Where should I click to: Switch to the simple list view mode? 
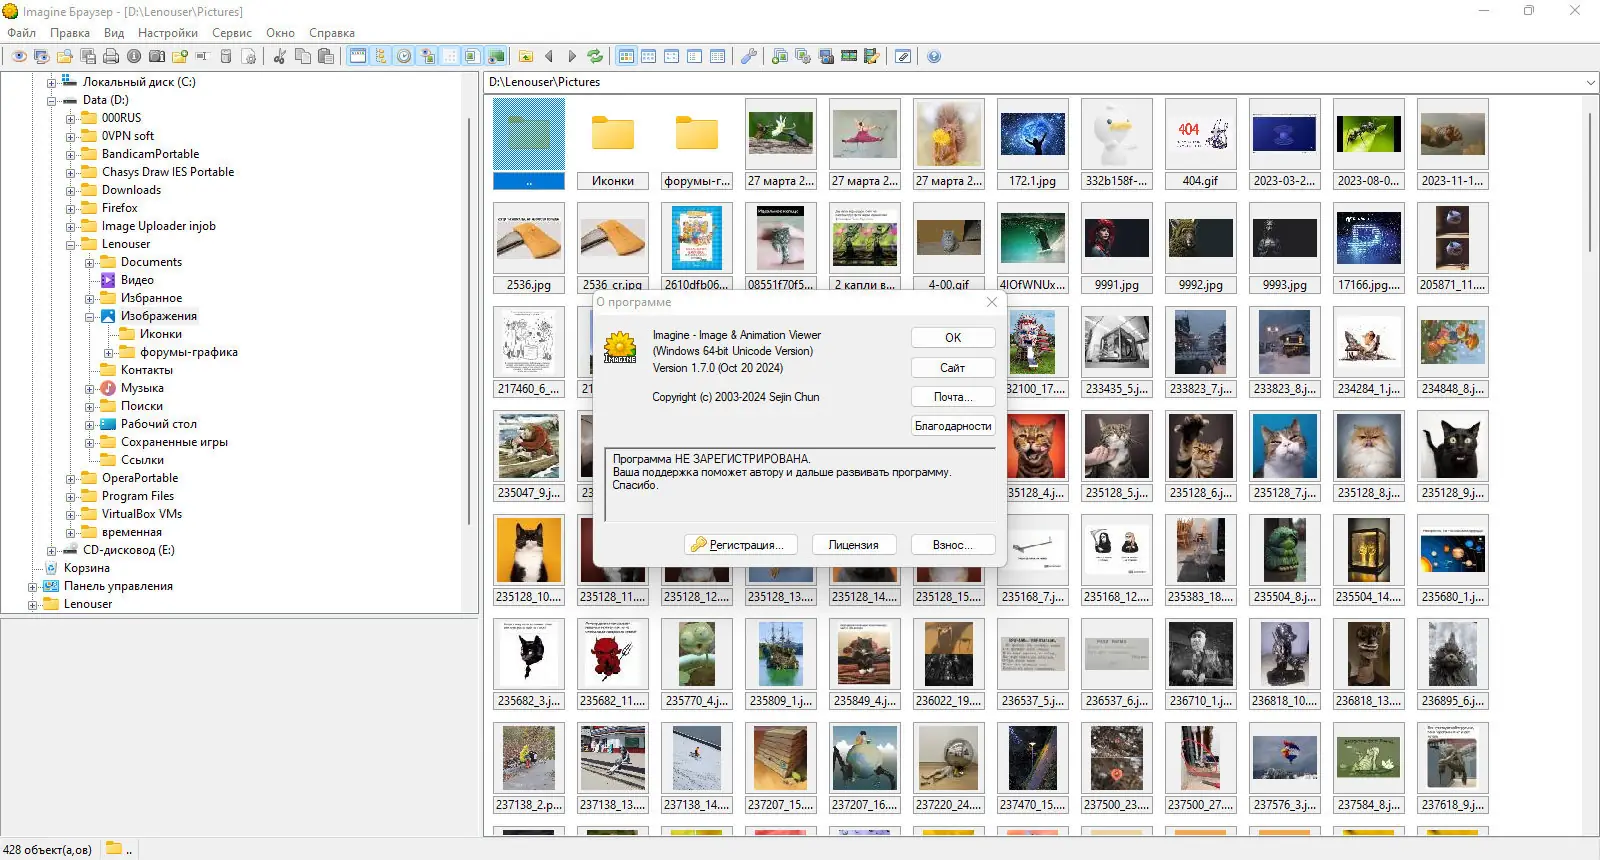[x=695, y=57]
